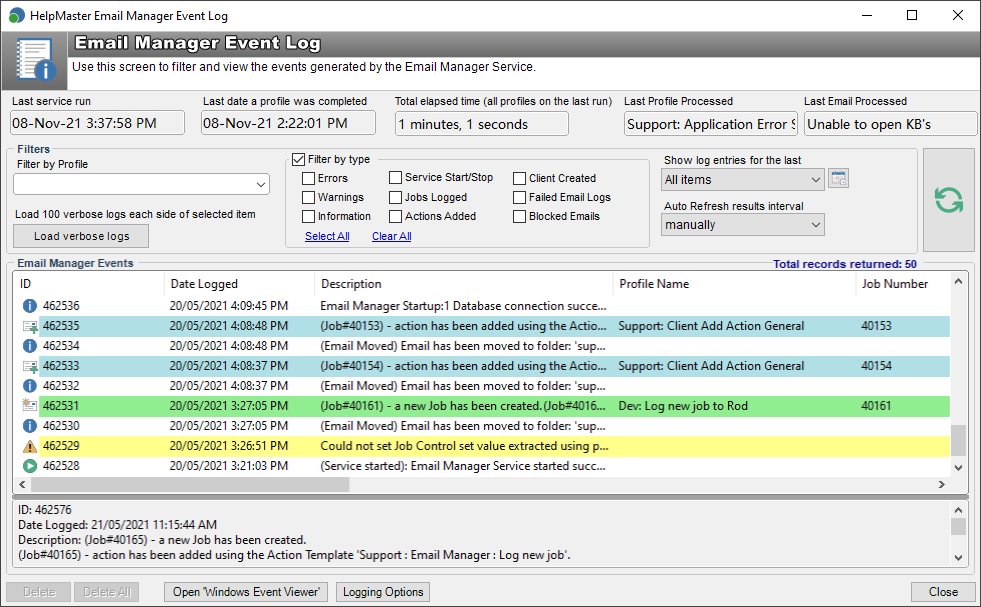Check the Actions Added filter

(x=395, y=216)
